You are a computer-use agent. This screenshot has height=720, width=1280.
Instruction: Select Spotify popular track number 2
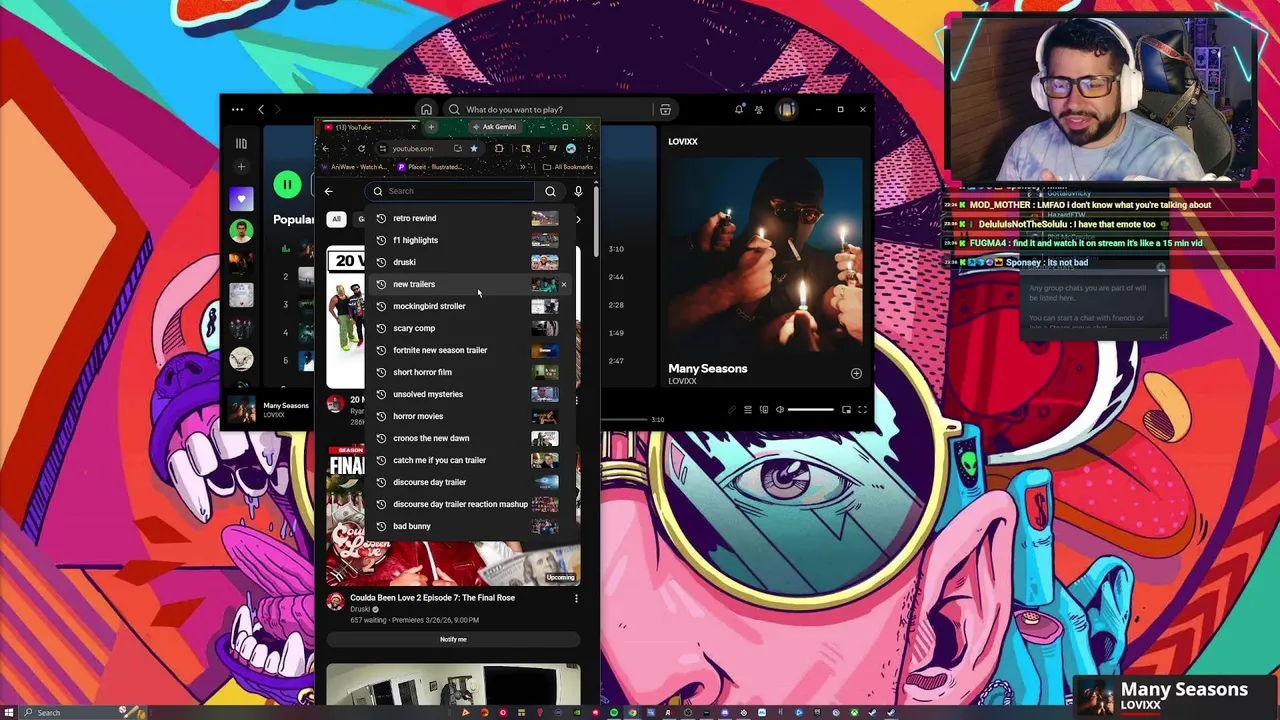[x=285, y=277]
